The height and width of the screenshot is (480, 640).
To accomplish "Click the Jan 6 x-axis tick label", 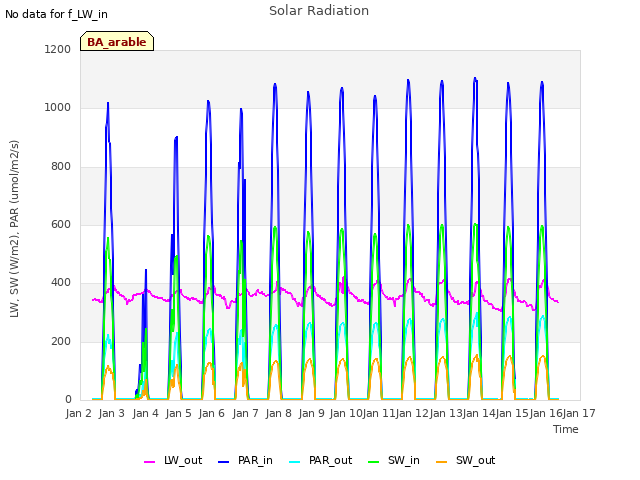I will (x=211, y=413).
